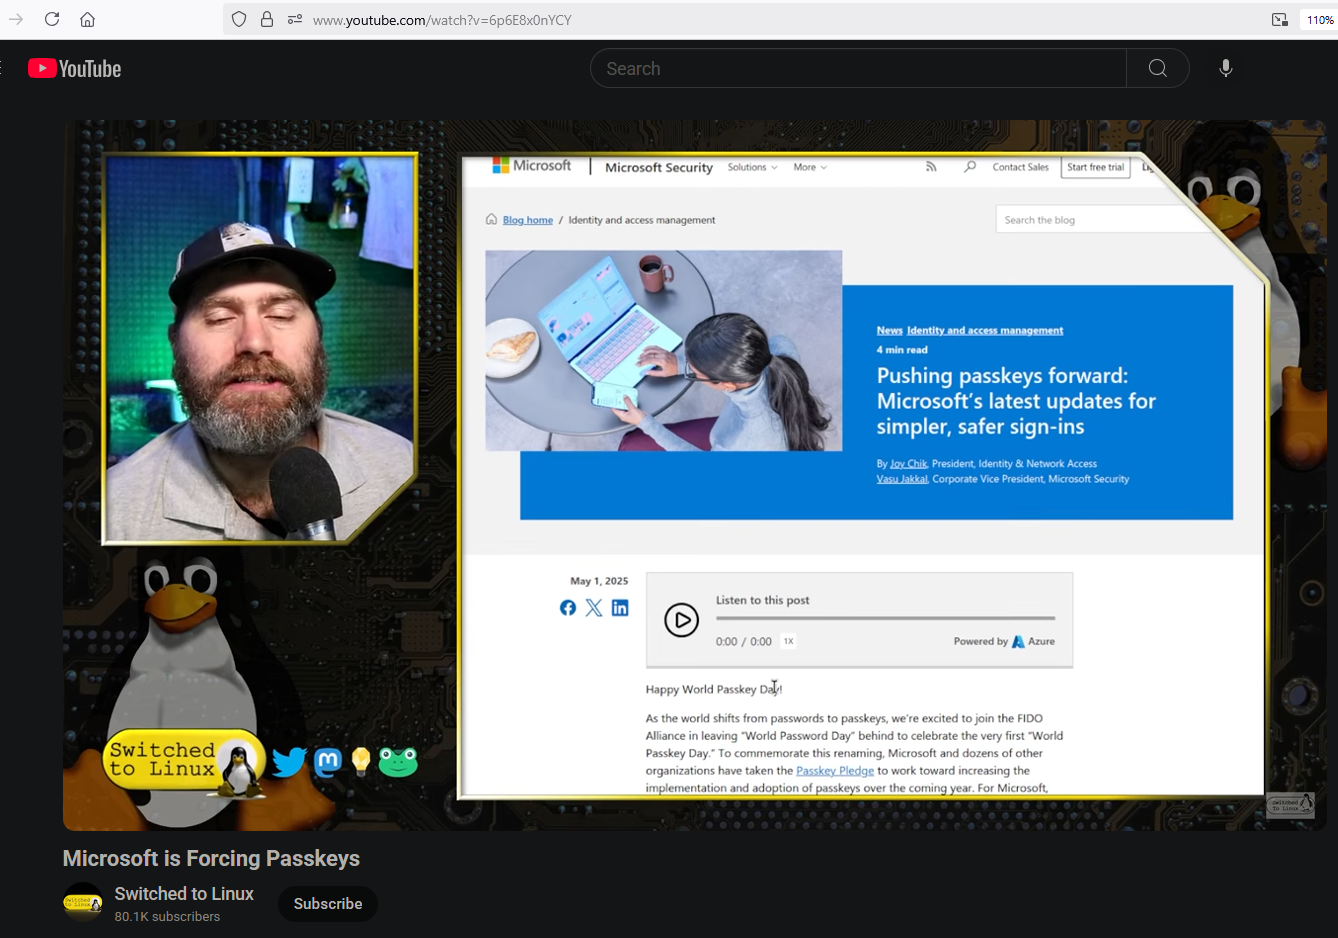Open site permissions icon in address bar

(295, 19)
